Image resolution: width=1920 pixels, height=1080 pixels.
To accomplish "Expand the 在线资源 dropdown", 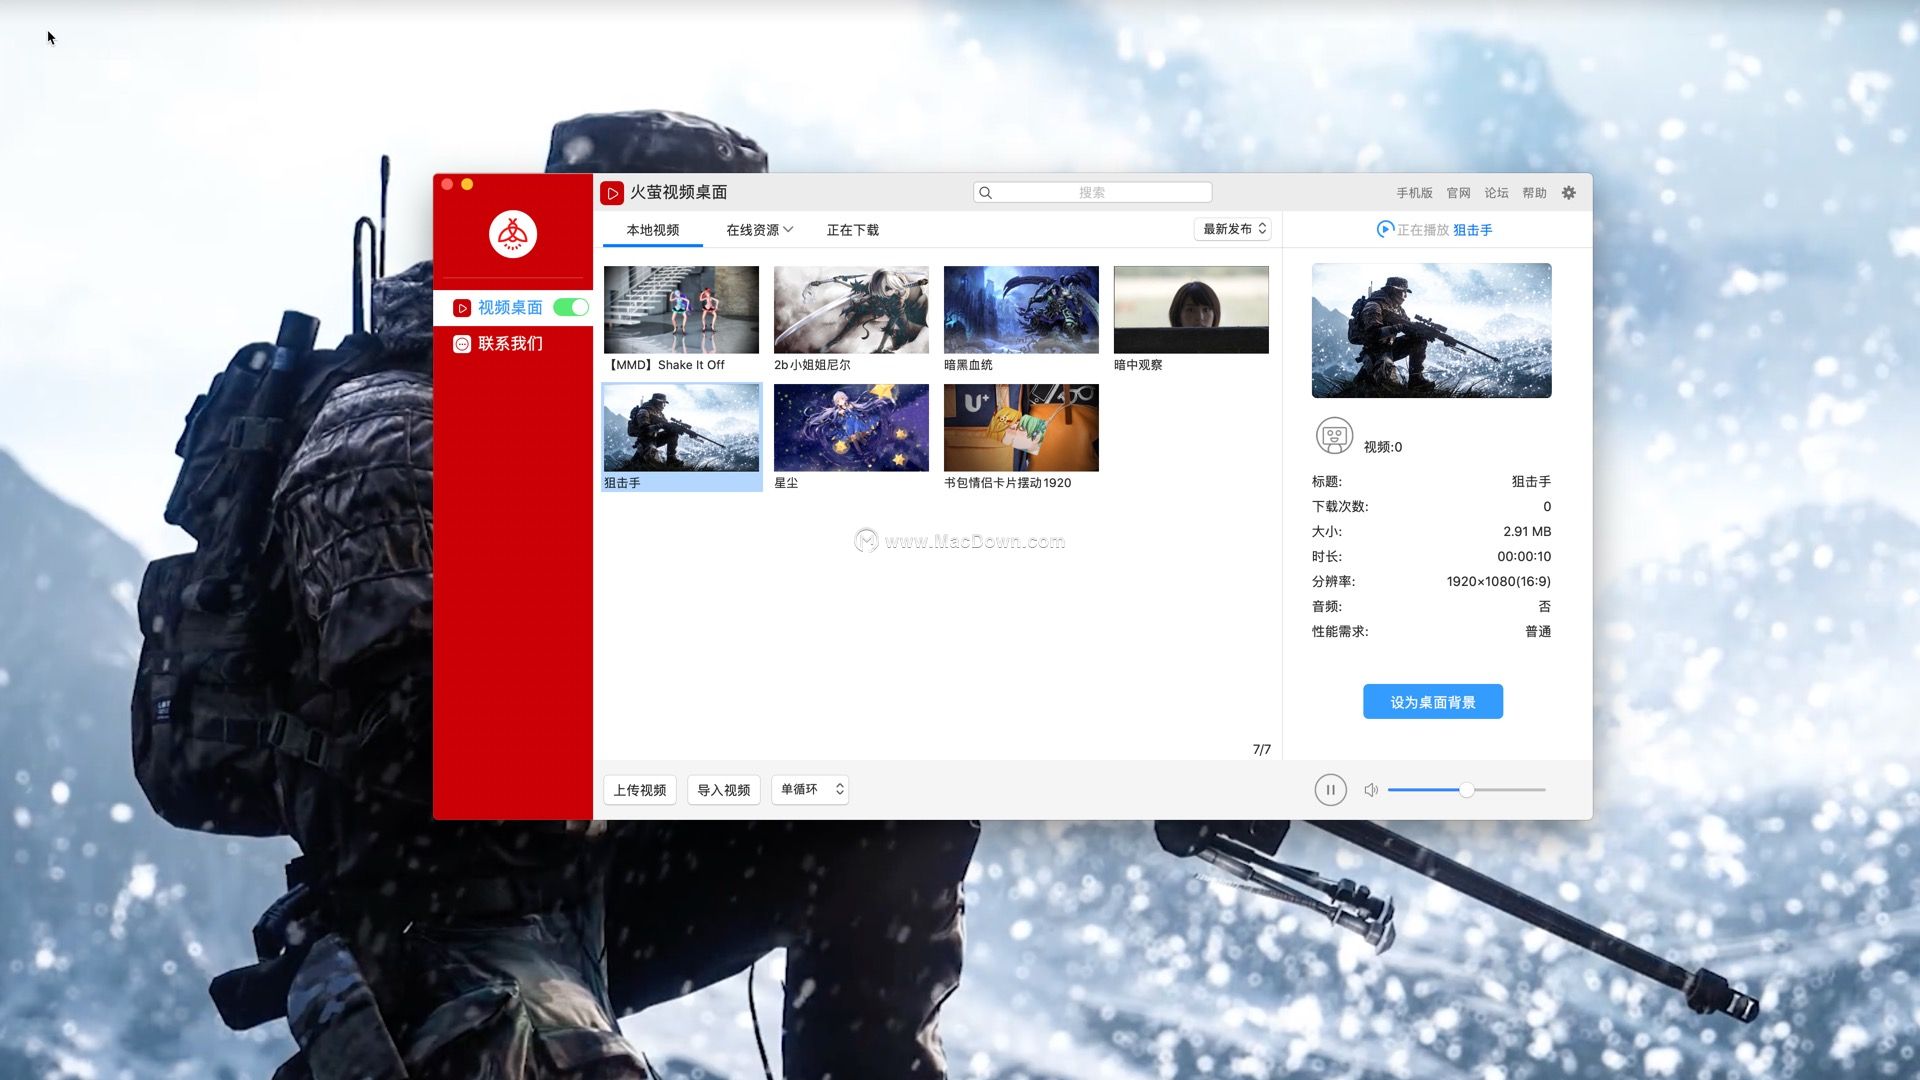I will [x=759, y=230].
